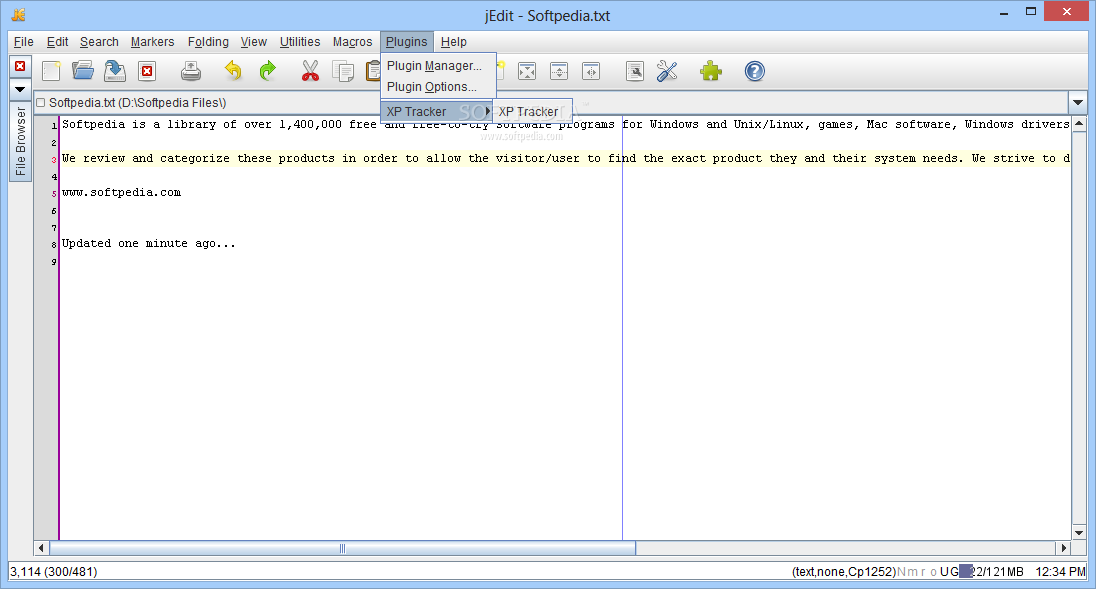Close the dockable area with the red X
This screenshot has height=589, width=1096.
point(20,66)
